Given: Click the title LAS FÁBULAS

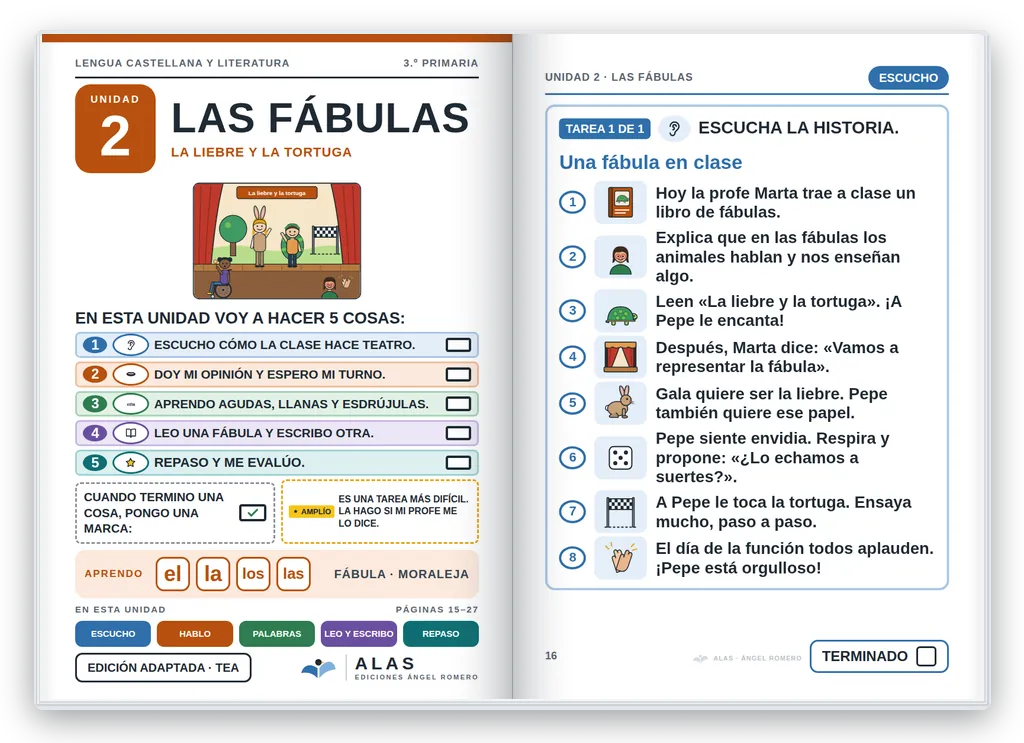Looking at the screenshot, I should click(320, 118).
